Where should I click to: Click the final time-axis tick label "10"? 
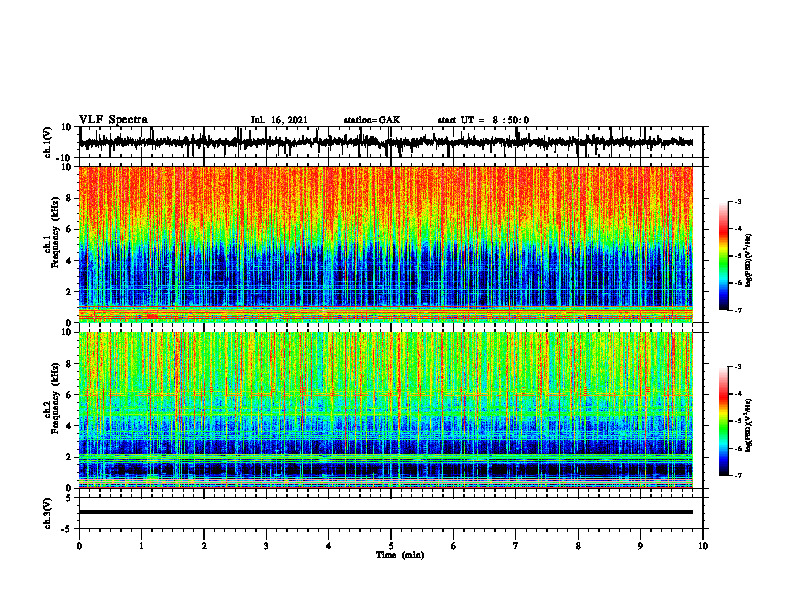703,546
